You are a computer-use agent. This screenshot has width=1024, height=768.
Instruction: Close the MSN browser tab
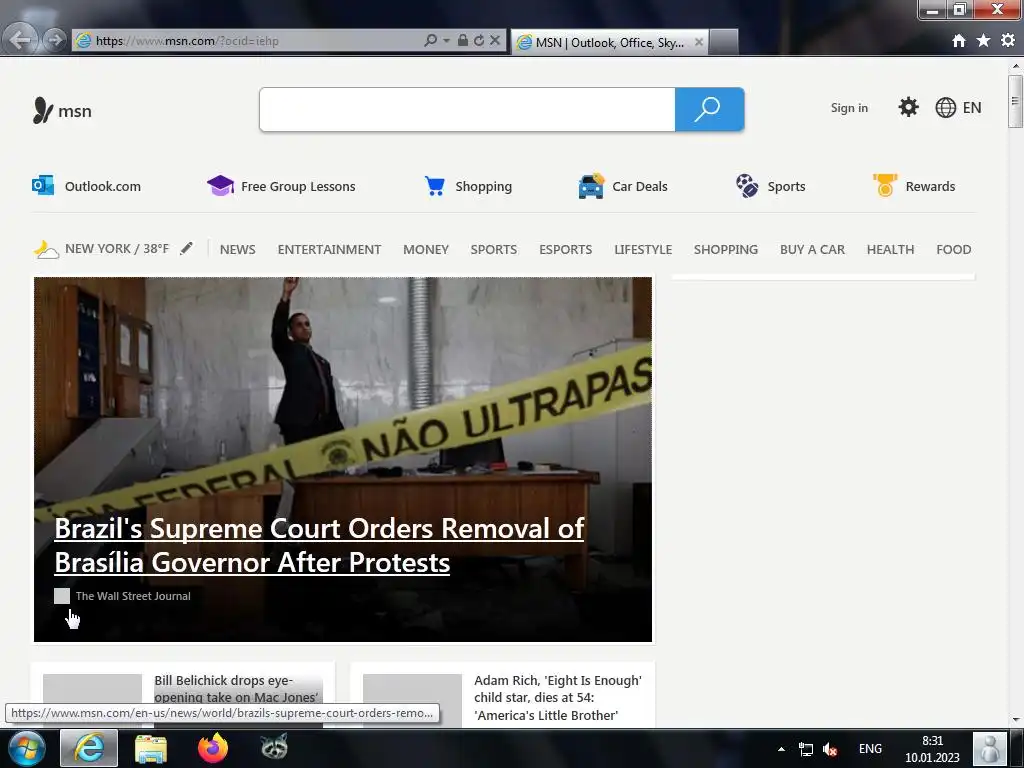tap(699, 42)
